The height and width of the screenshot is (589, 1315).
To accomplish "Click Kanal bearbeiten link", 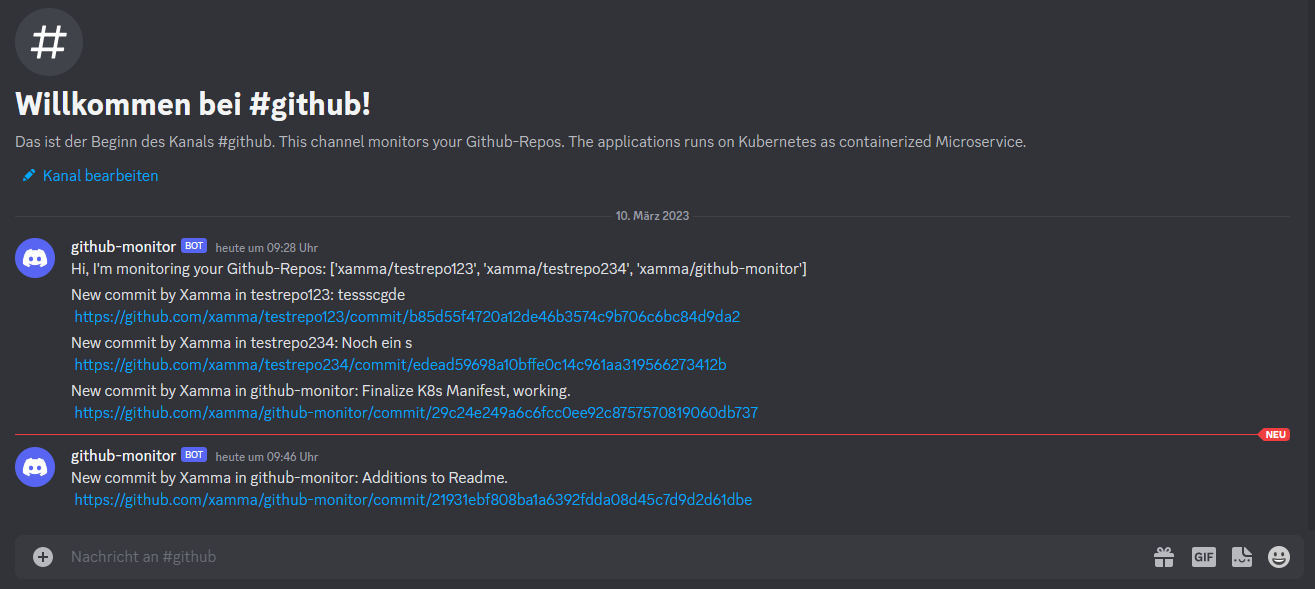I will coord(100,175).
